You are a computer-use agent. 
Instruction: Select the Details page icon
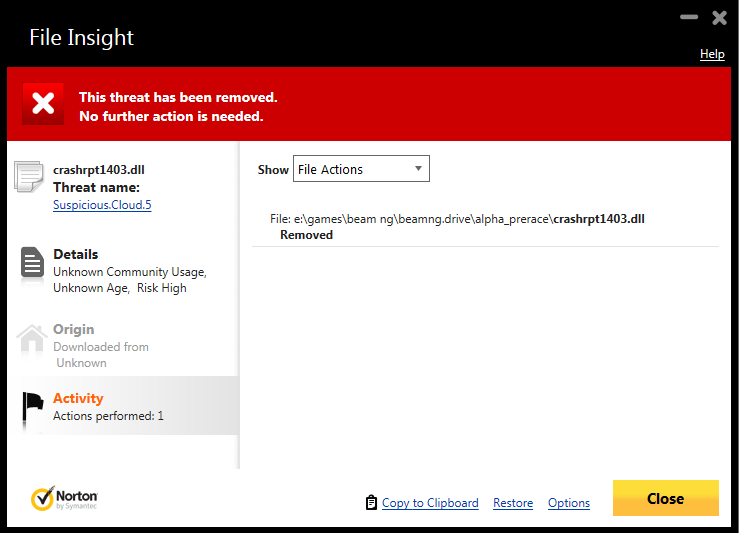[x=32, y=262]
